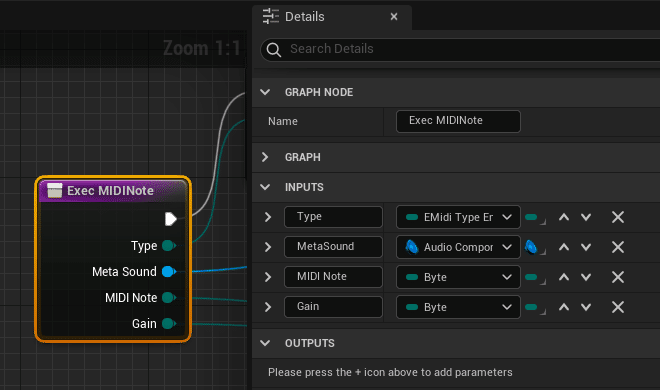Open the EMidi Type Enum type dropdown
The height and width of the screenshot is (390, 660).
coord(458,217)
